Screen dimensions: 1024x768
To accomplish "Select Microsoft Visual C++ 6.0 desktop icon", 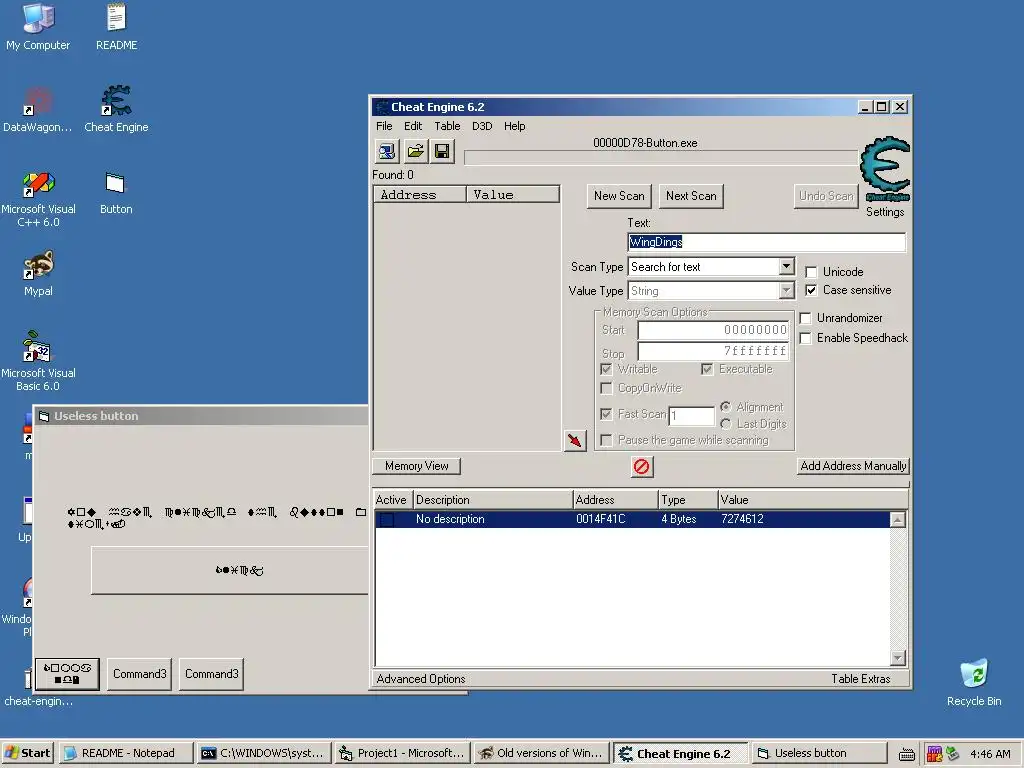I will coord(38,198).
